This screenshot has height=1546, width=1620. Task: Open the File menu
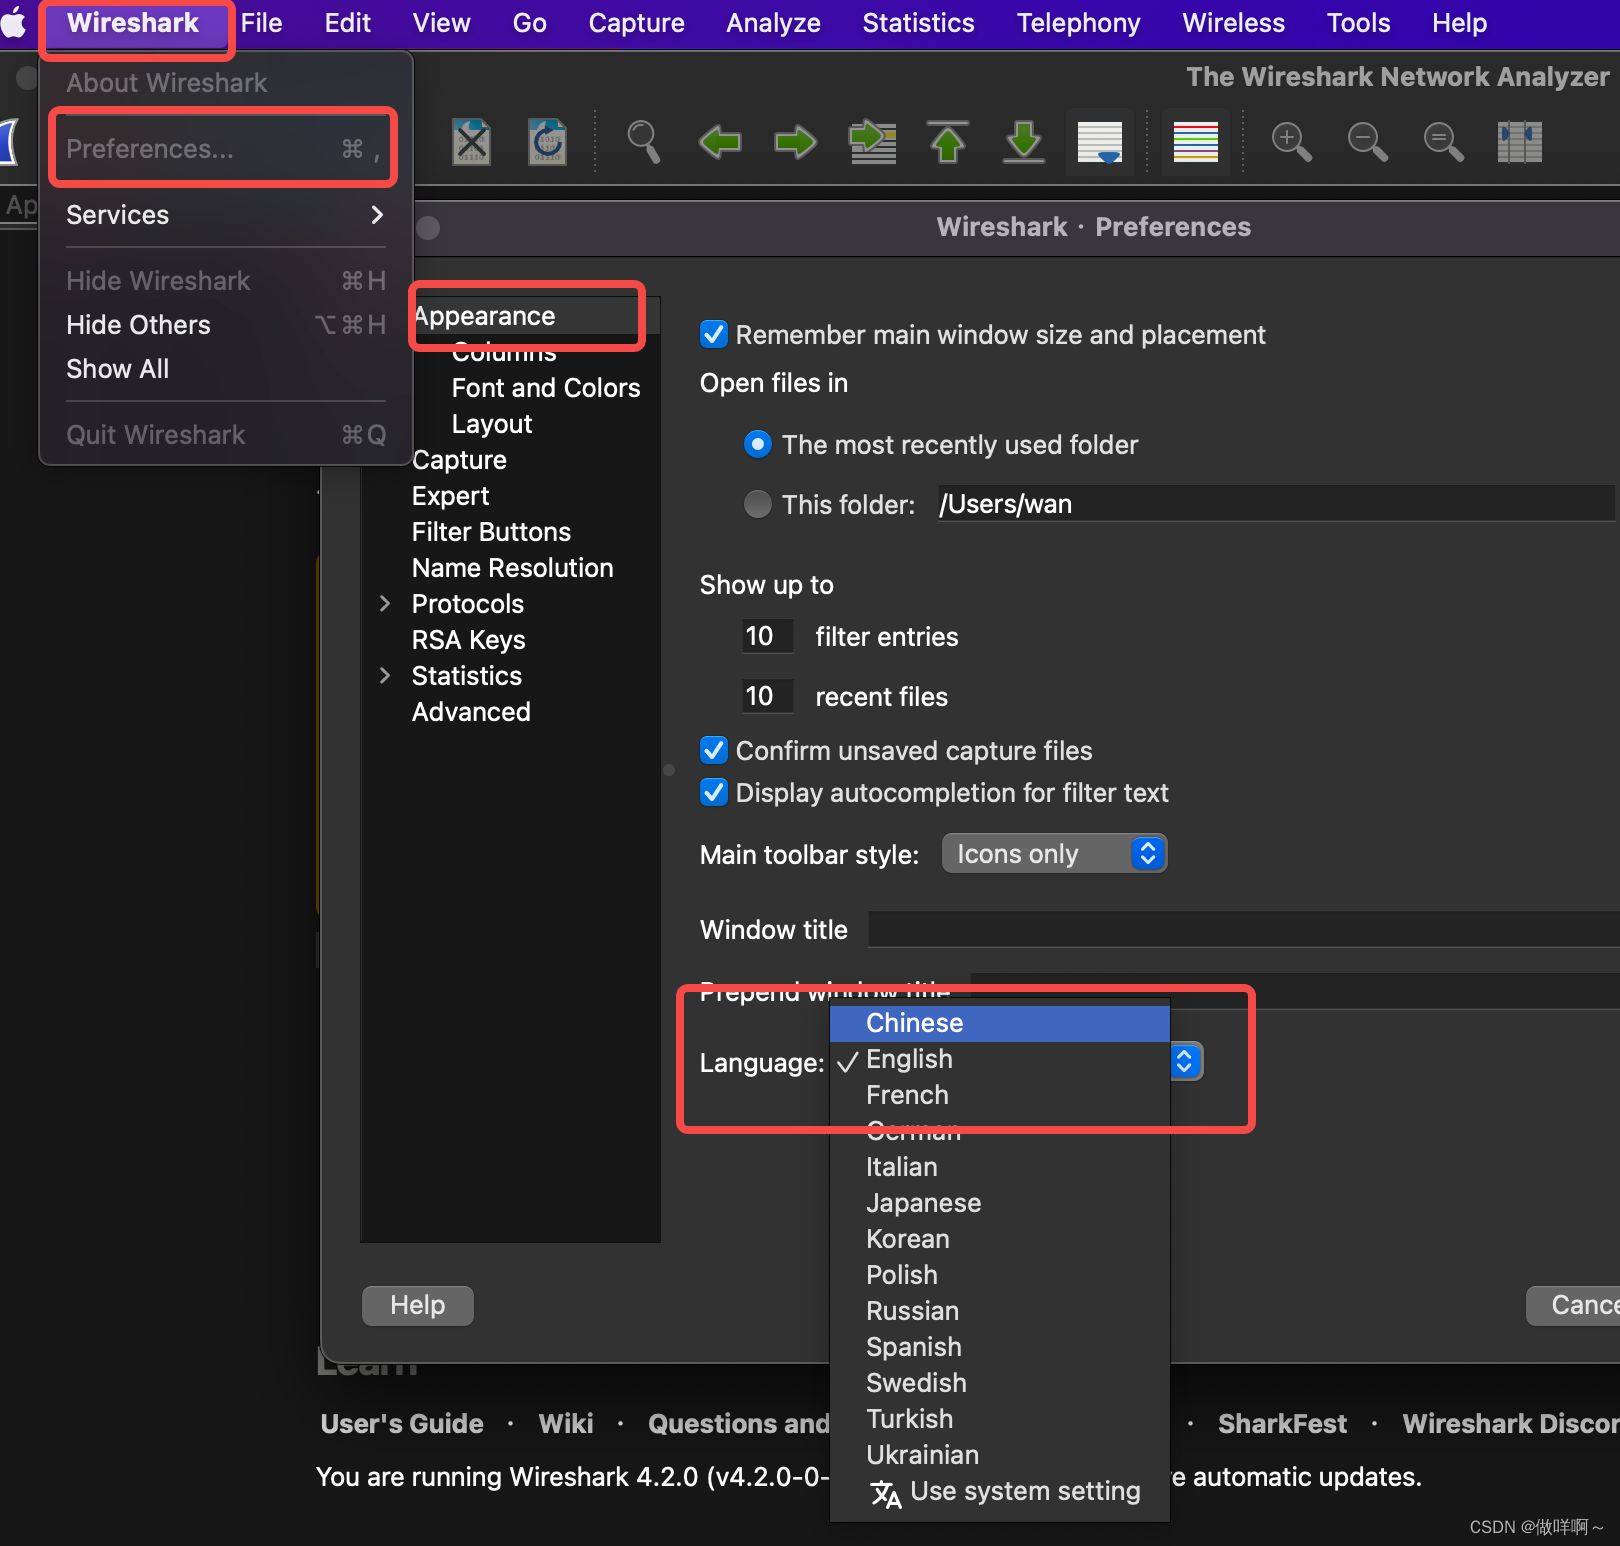(262, 23)
